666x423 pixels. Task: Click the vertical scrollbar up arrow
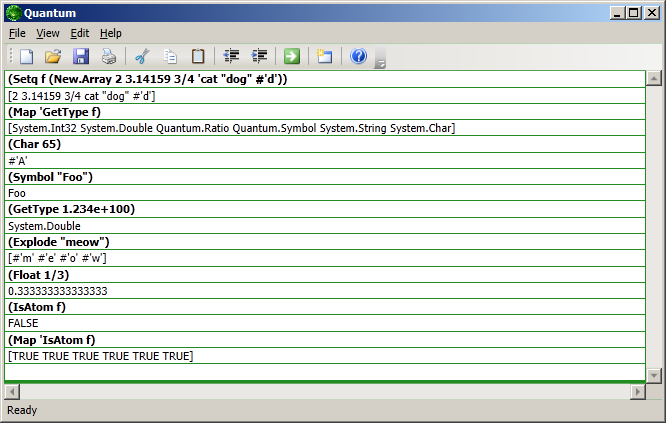click(654, 78)
